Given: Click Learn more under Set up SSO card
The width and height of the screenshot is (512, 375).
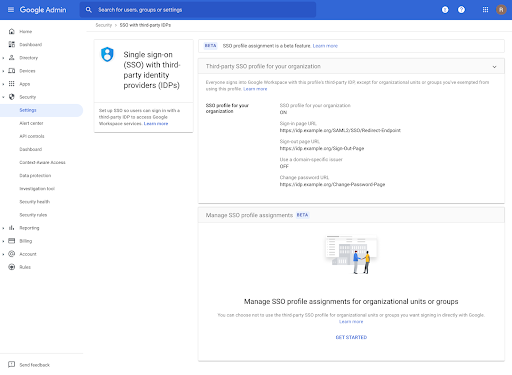Looking at the screenshot, I should [x=156, y=124].
